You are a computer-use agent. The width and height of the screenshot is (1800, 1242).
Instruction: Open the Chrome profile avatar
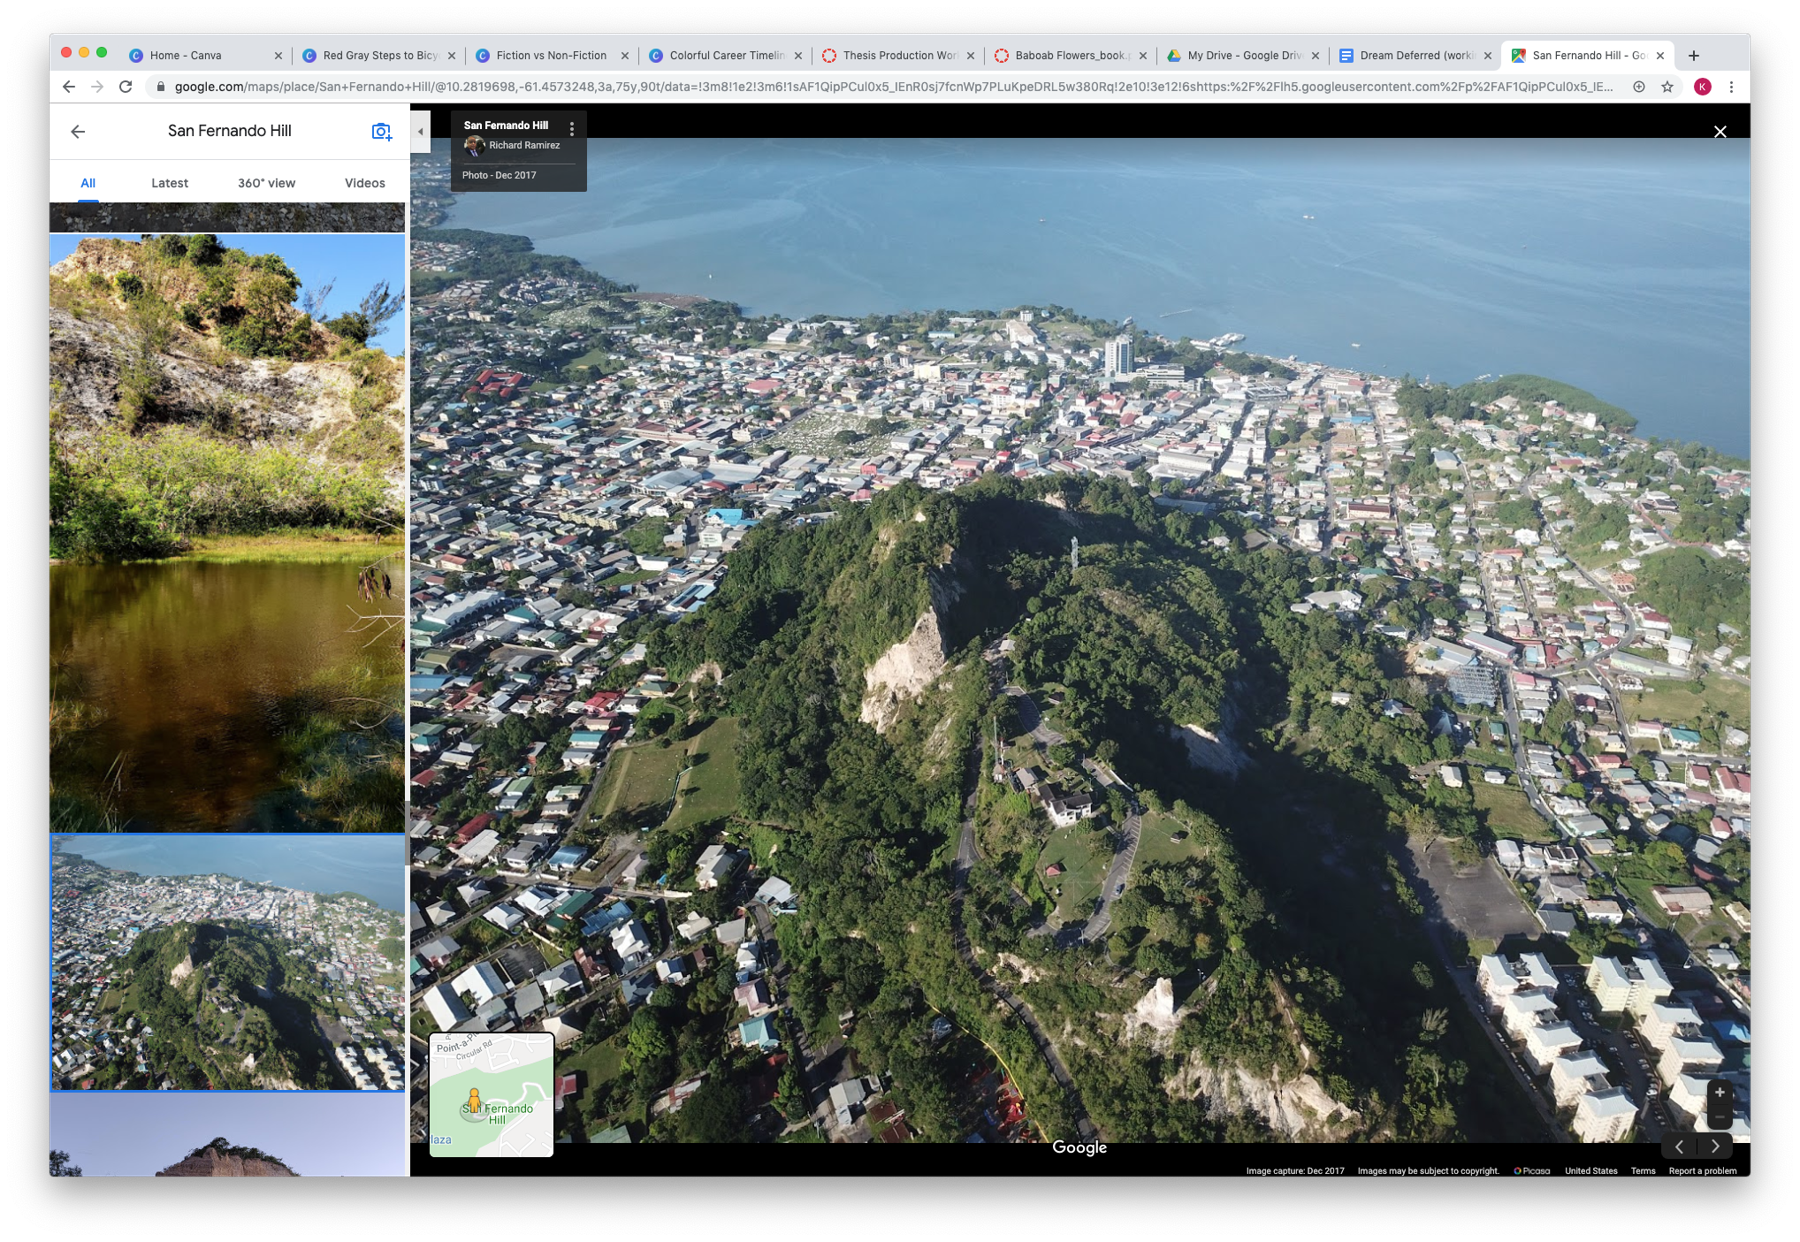coord(1702,87)
